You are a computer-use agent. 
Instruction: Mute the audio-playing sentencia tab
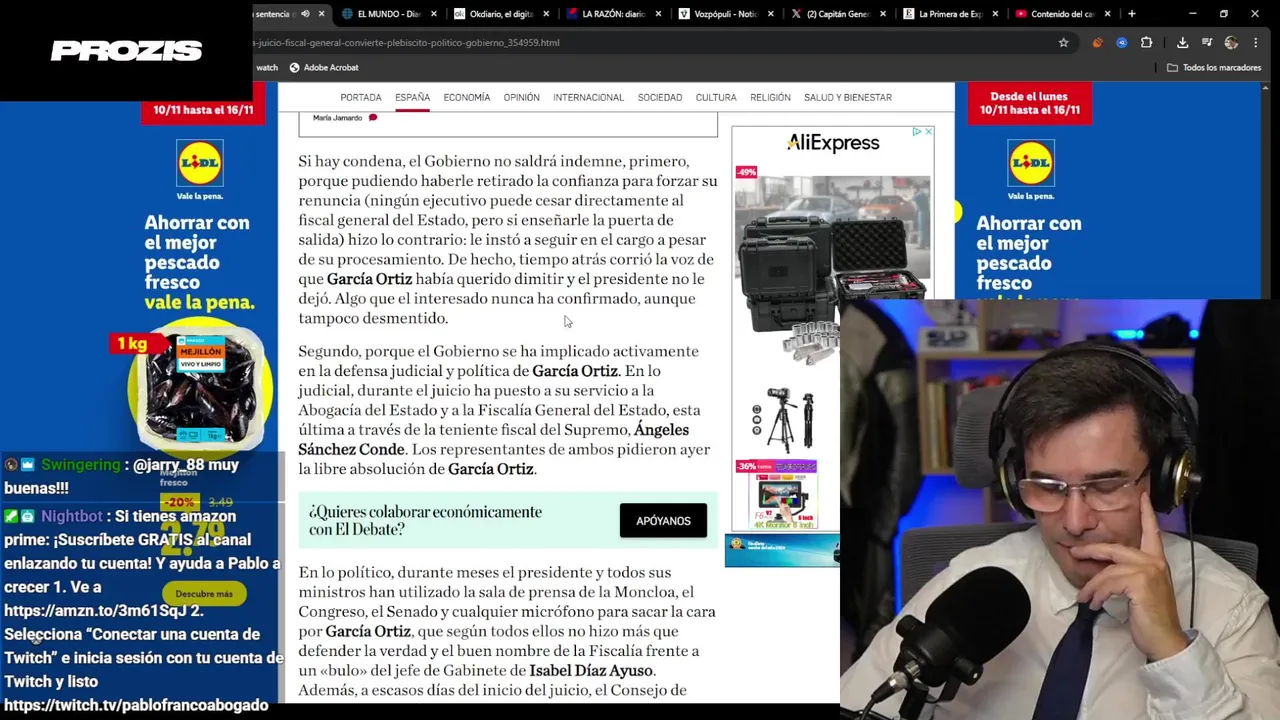pos(305,14)
